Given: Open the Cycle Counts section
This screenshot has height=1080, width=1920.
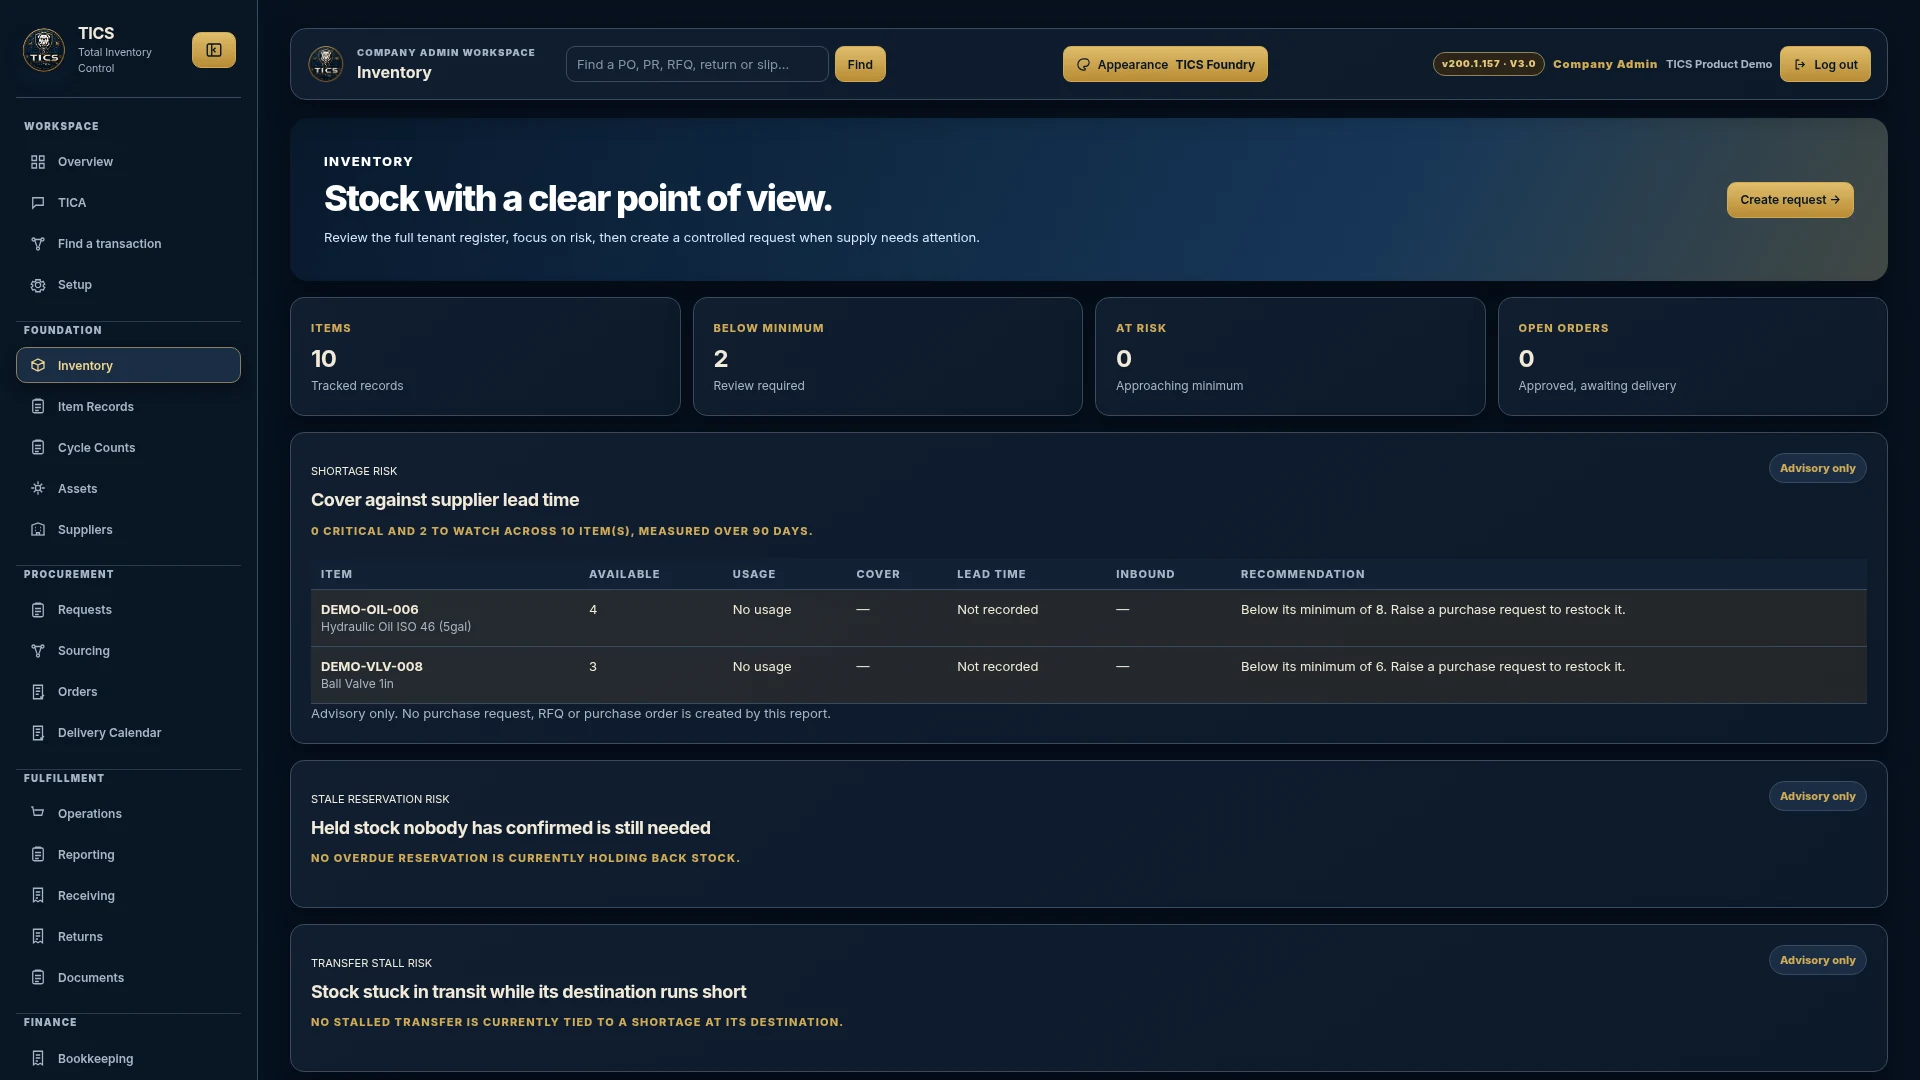Looking at the screenshot, I should pyautogui.click(x=128, y=448).
